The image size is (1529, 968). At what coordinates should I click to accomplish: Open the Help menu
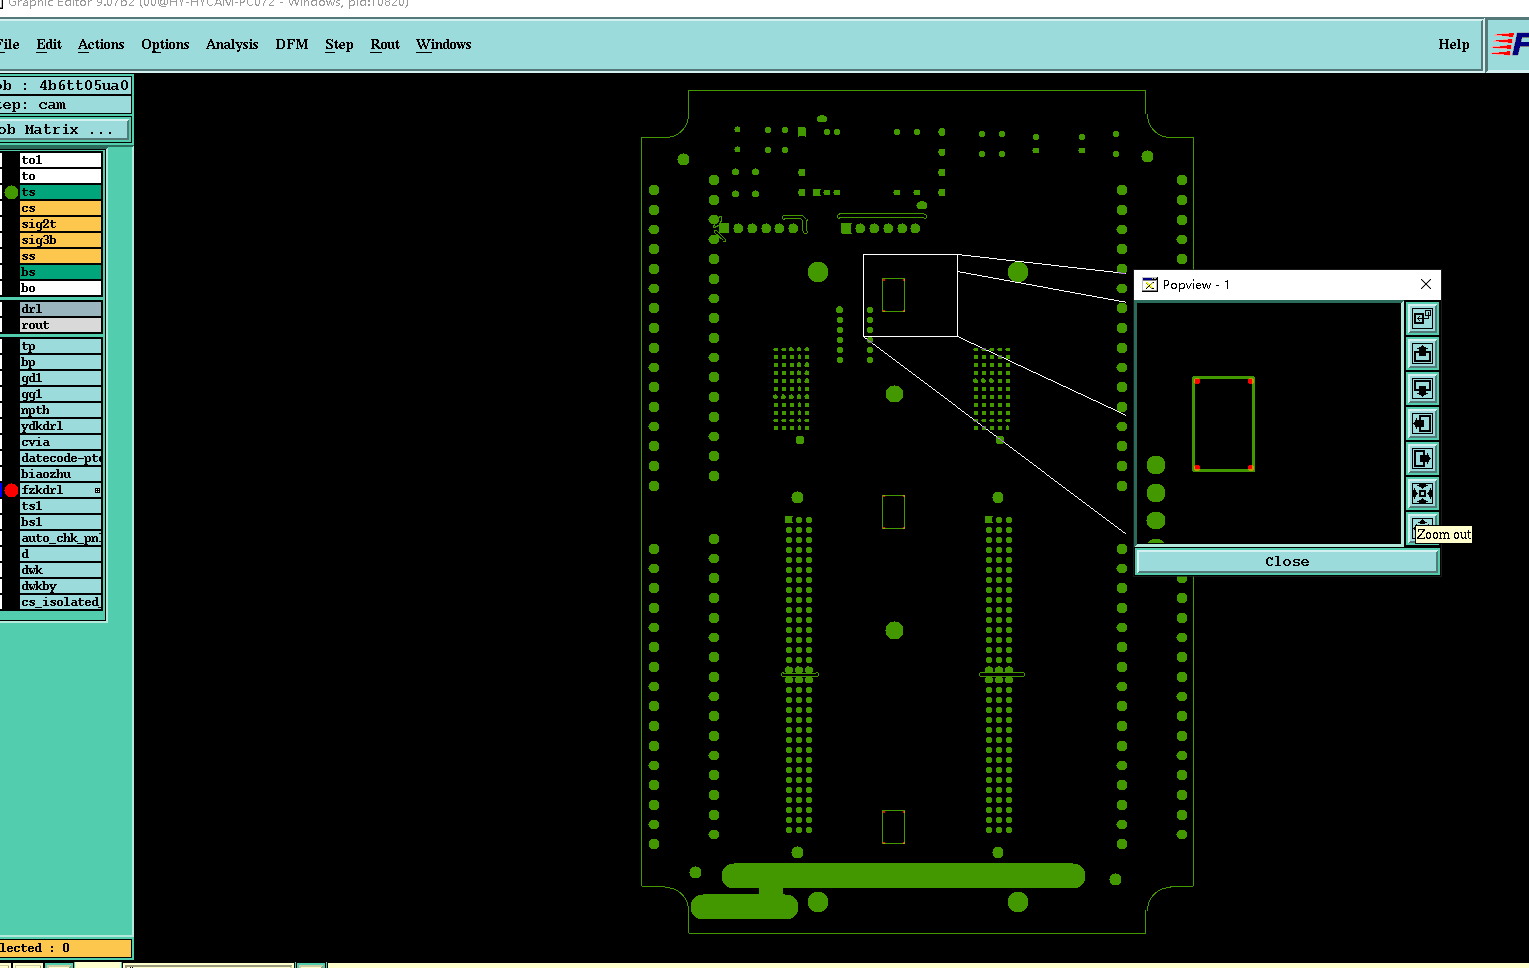coord(1454,44)
